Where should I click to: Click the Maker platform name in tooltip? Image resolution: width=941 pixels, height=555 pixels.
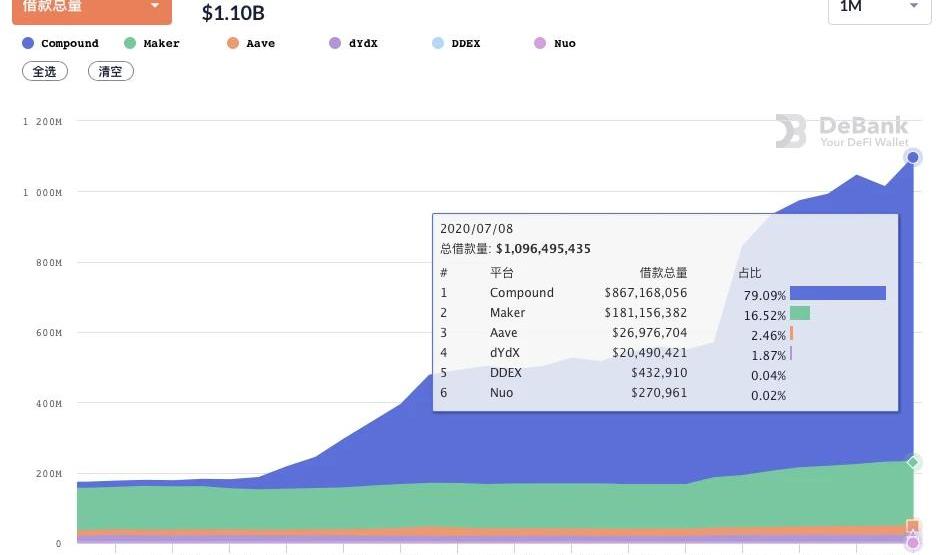point(507,313)
